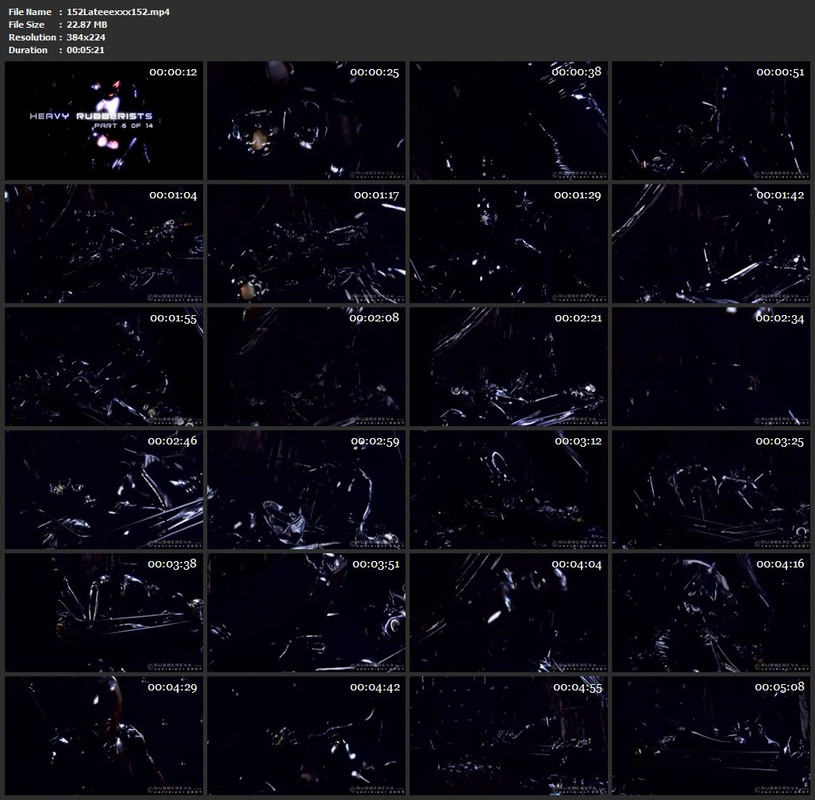Image resolution: width=815 pixels, height=800 pixels.
Task: Select the thumbnail at timestamp 00:00:12
Action: [104, 121]
